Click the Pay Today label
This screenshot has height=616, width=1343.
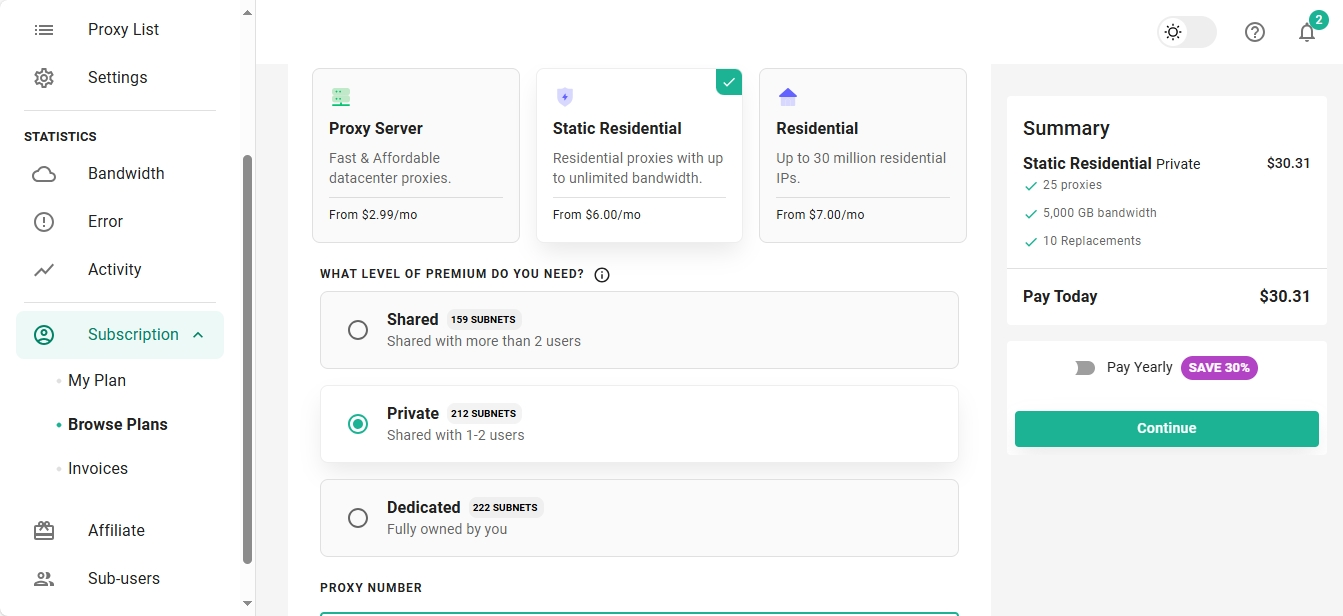click(x=1060, y=296)
